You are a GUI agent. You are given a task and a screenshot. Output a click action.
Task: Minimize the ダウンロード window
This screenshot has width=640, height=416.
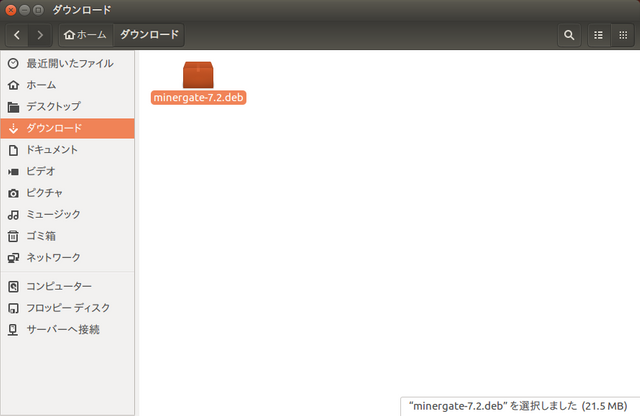click(x=24, y=10)
